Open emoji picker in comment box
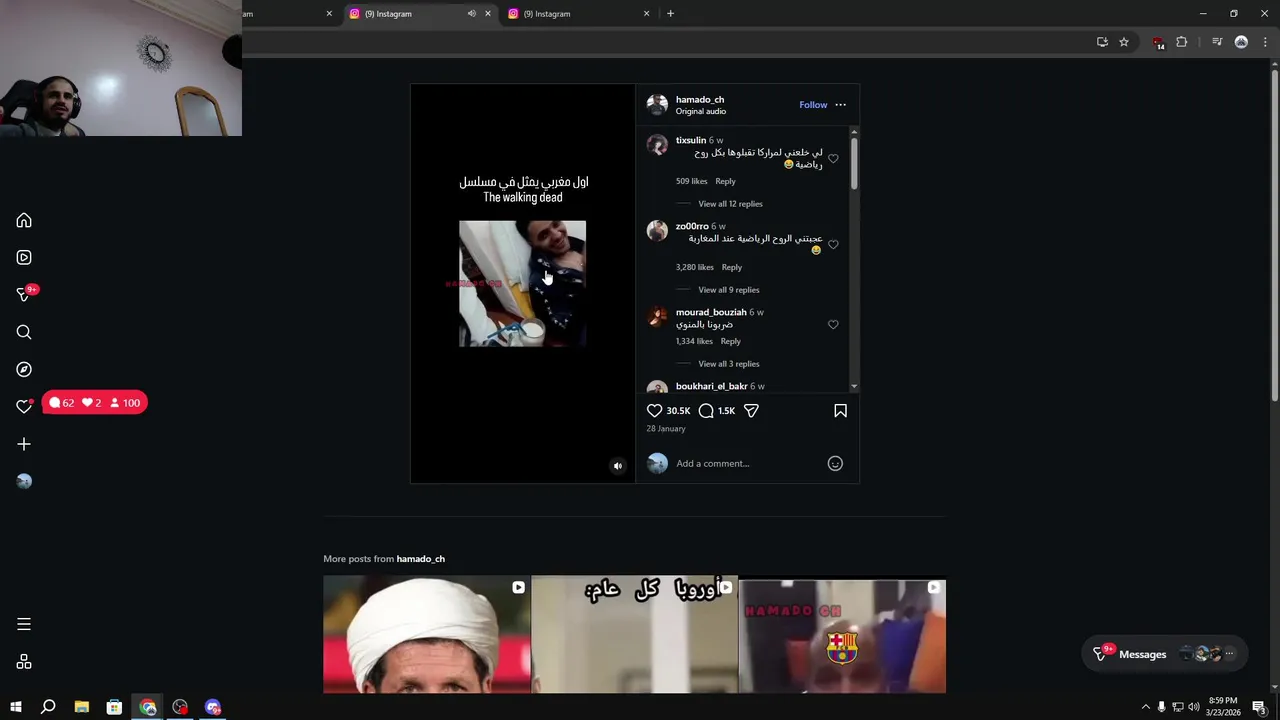This screenshot has height=720, width=1280. tap(835, 463)
